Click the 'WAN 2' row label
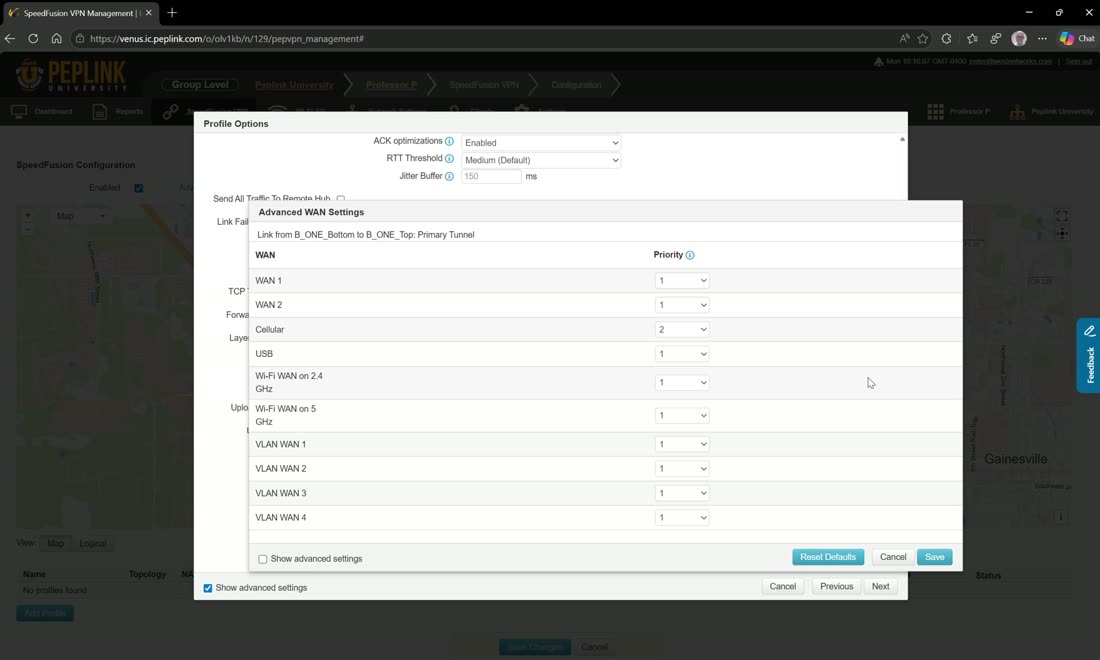Screen dimensions: 1100x660 [x=268, y=305]
